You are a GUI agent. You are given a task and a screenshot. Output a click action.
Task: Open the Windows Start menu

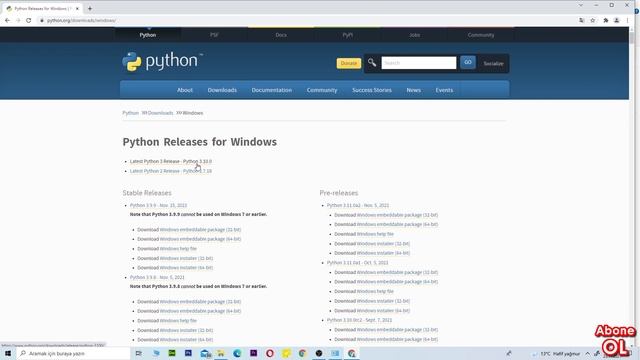point(8,353)
